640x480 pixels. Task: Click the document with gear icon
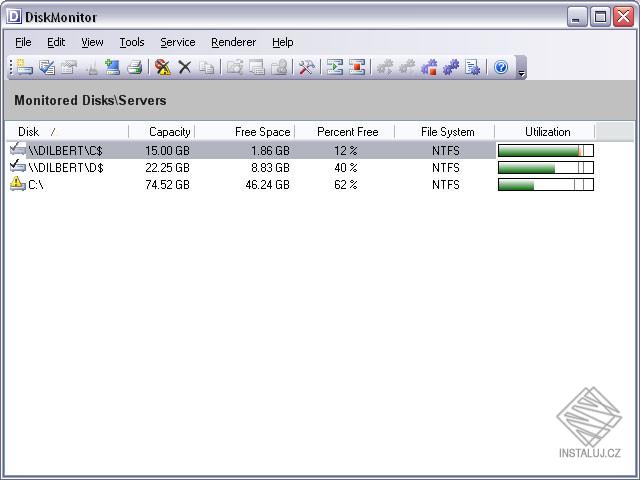(x=473, y=67)
